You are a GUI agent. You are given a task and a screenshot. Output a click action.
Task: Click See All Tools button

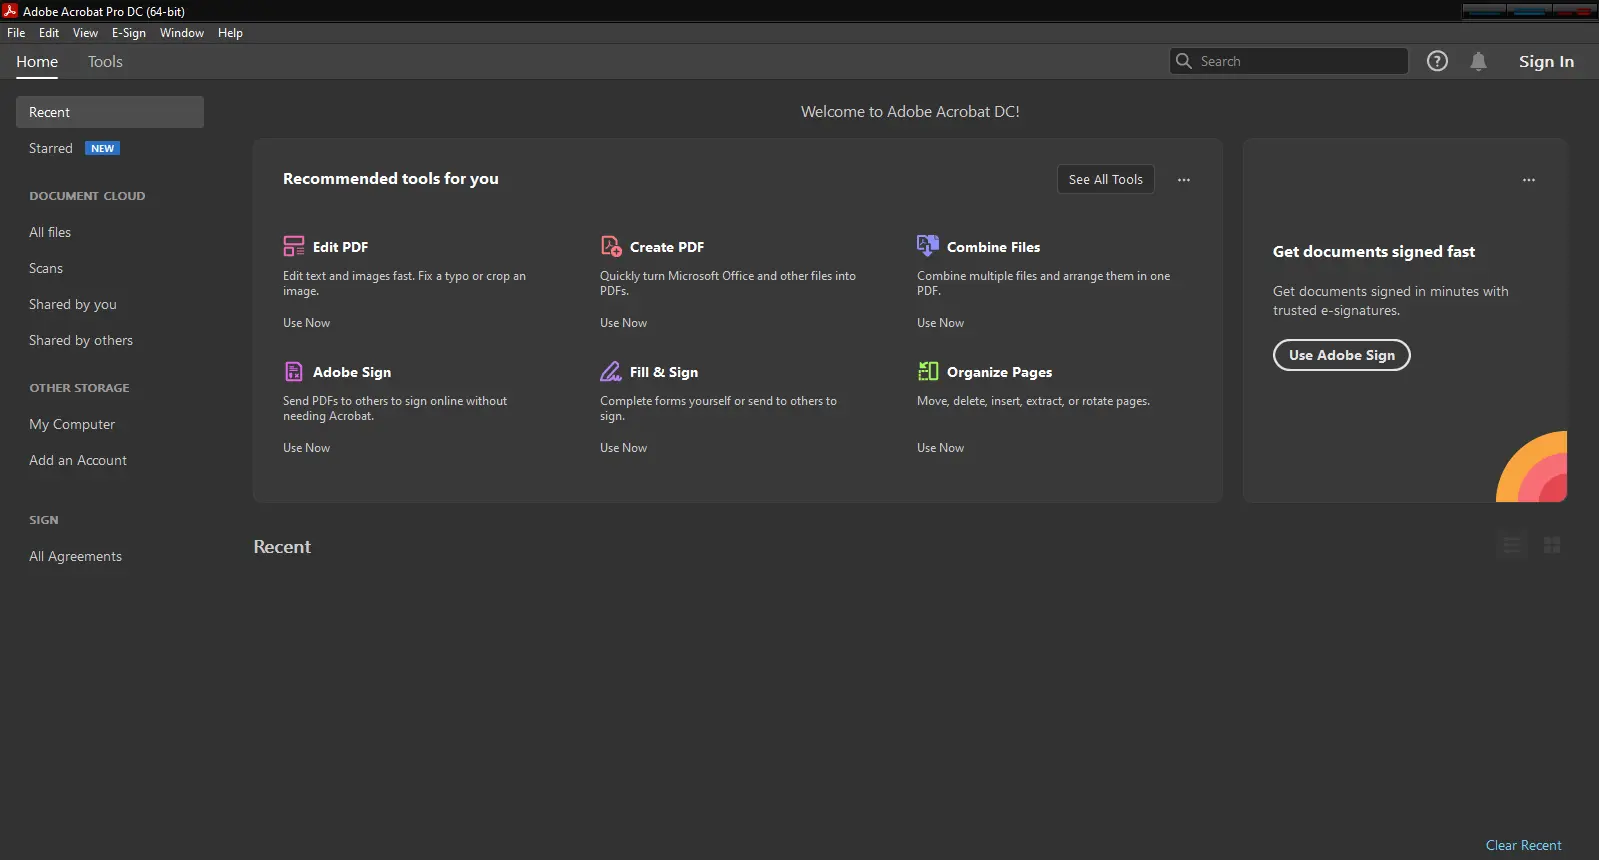click(1106, 179)
